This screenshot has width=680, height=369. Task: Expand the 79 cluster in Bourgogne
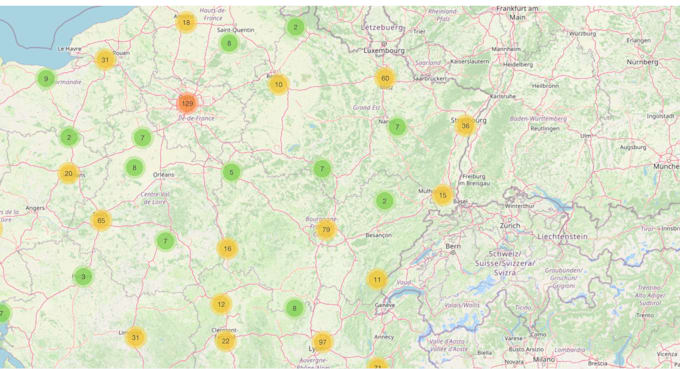click(326, 230)
